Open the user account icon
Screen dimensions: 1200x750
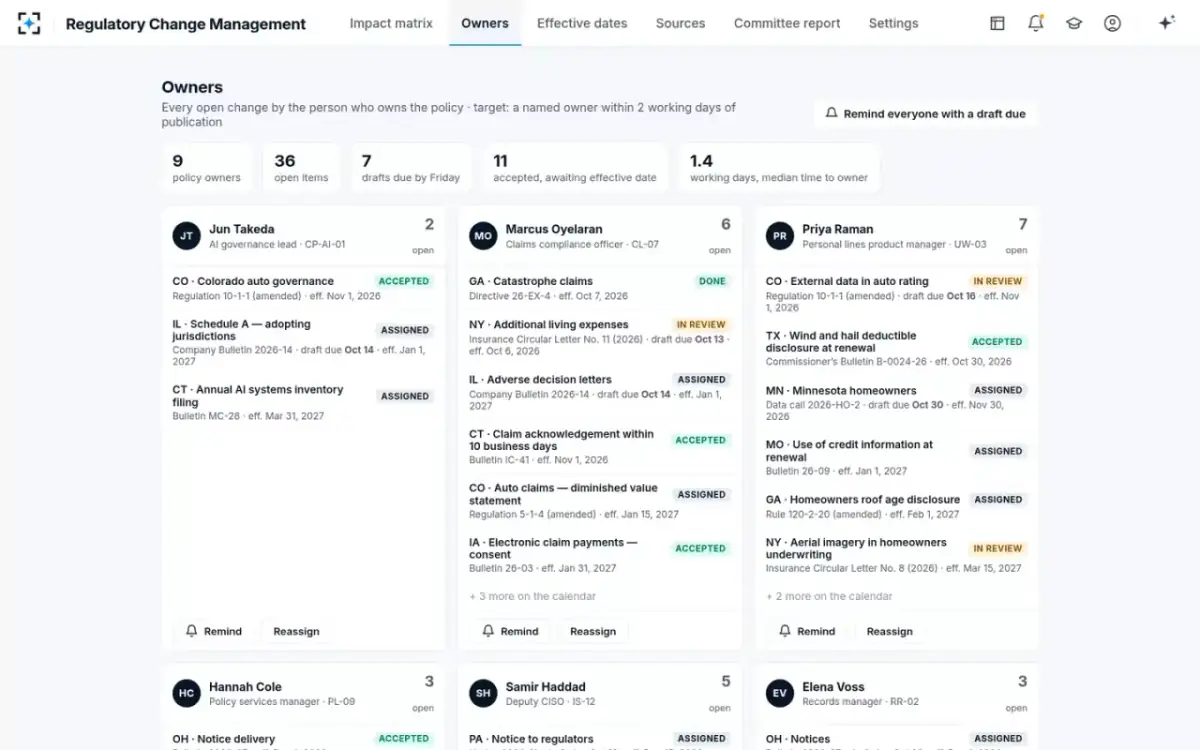1112,23
